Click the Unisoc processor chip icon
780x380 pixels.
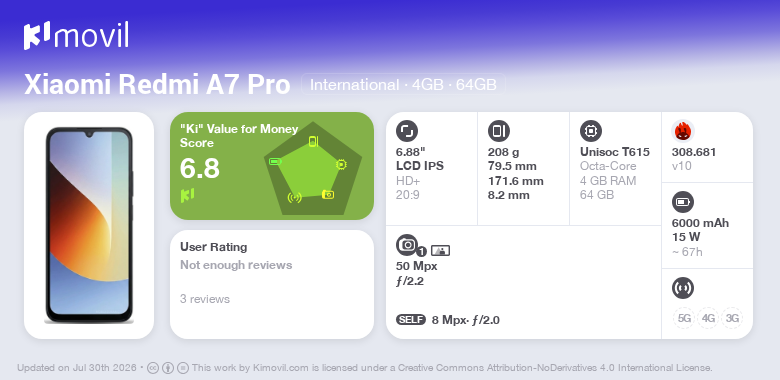591,131
